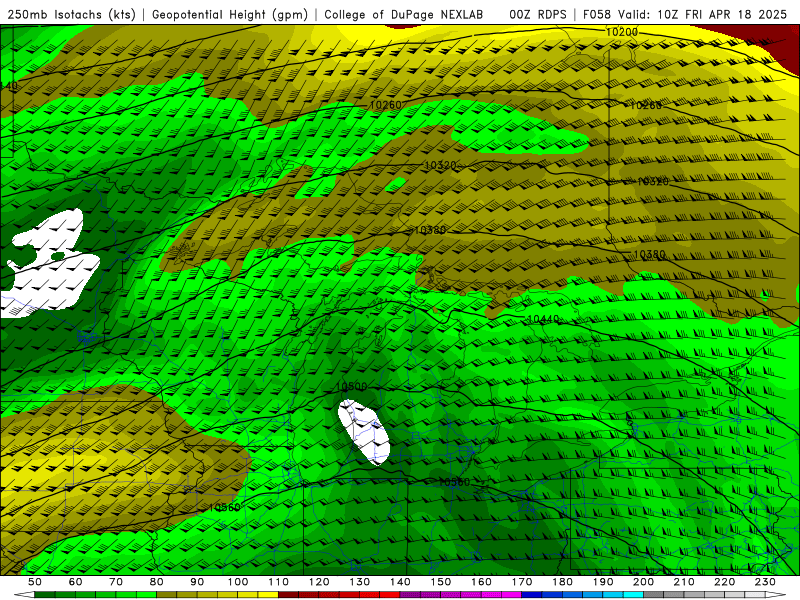
Task: Click the 120 kt colorbar label
Action: 319,582
